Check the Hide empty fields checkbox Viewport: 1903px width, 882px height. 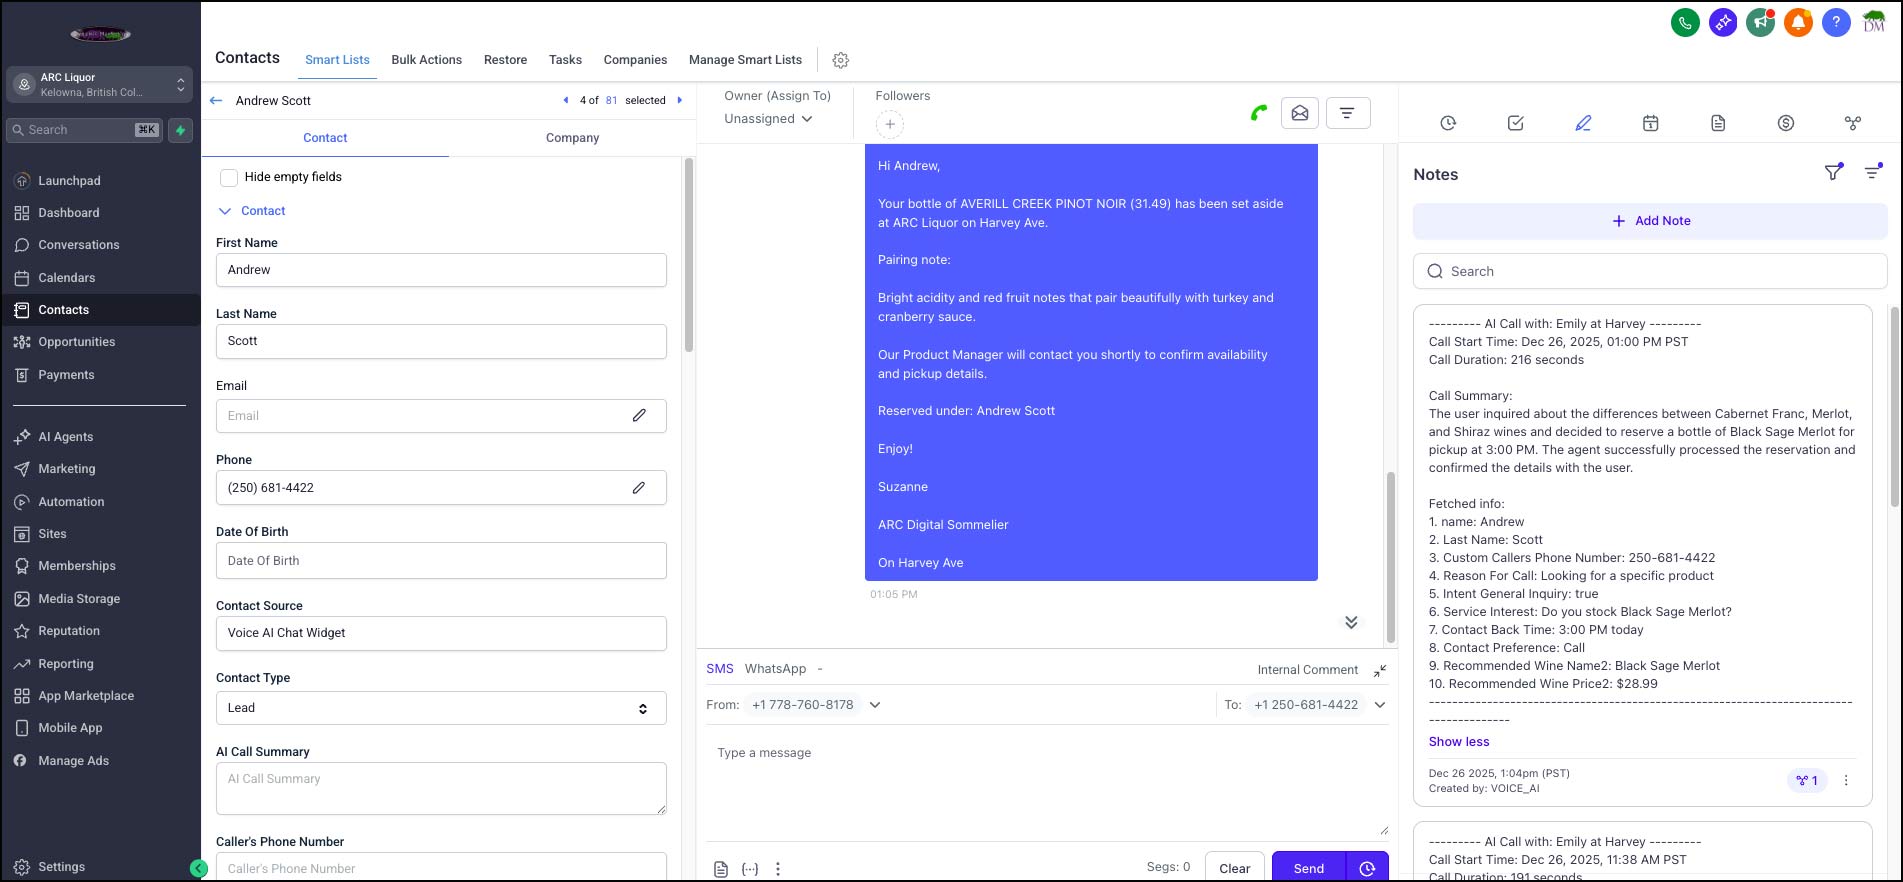pyautogui.click(x=229, y=177)
